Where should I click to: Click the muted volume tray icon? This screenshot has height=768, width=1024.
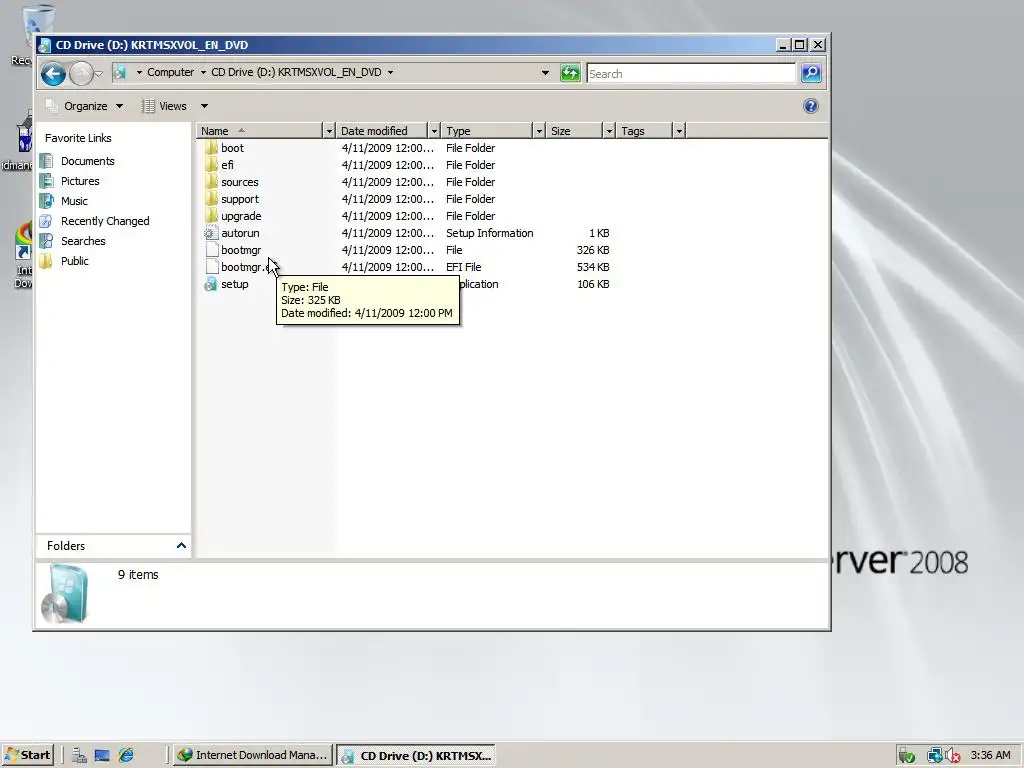pos(953,756)
